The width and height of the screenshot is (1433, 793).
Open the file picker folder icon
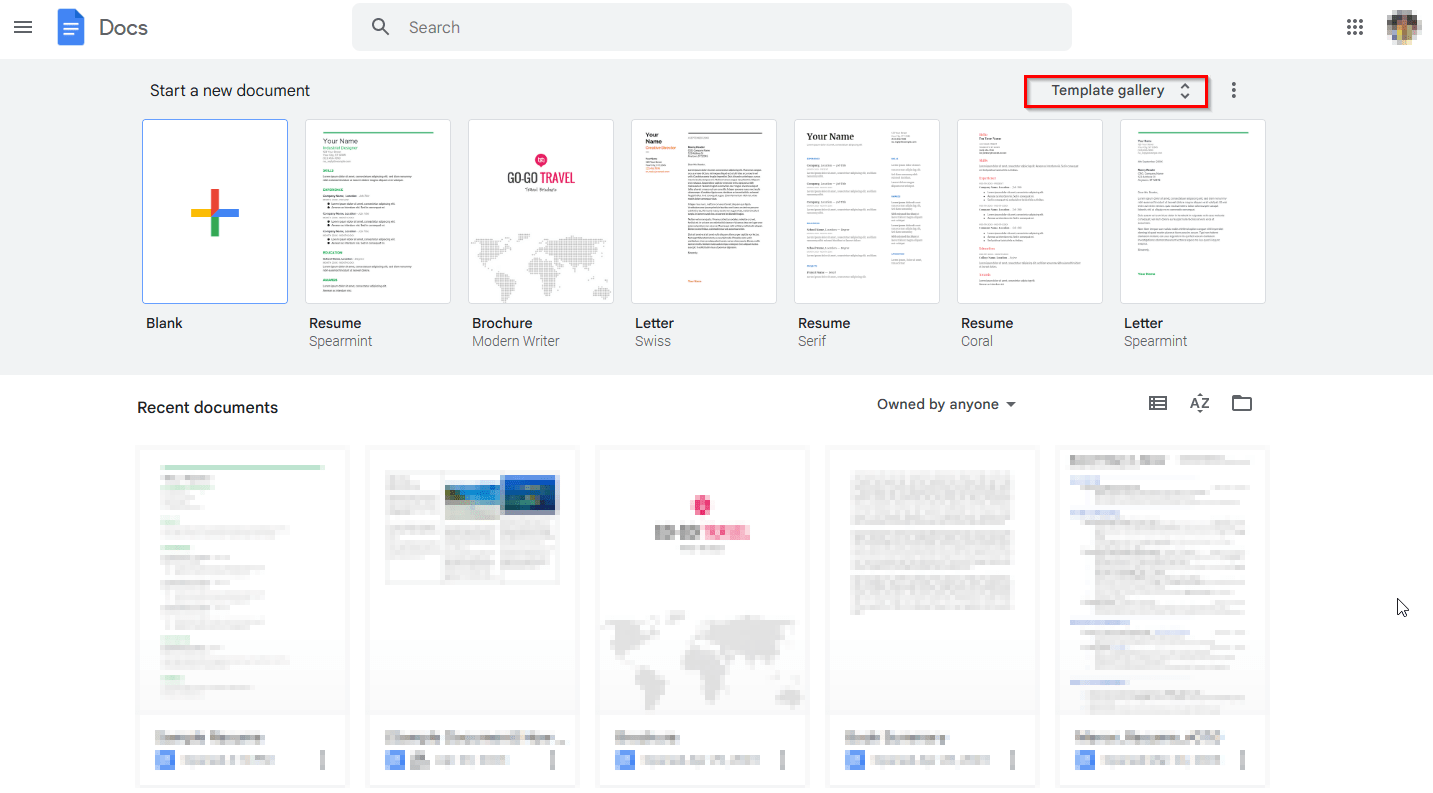coord(1242,403)
